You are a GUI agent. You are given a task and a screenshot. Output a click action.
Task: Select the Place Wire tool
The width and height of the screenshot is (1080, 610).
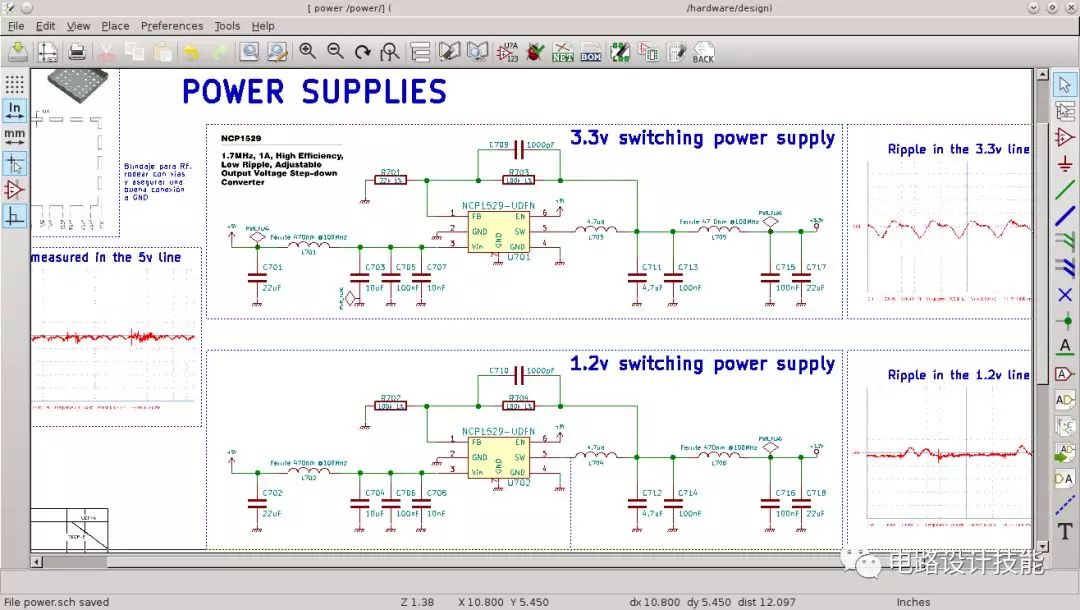(1065, 190)
